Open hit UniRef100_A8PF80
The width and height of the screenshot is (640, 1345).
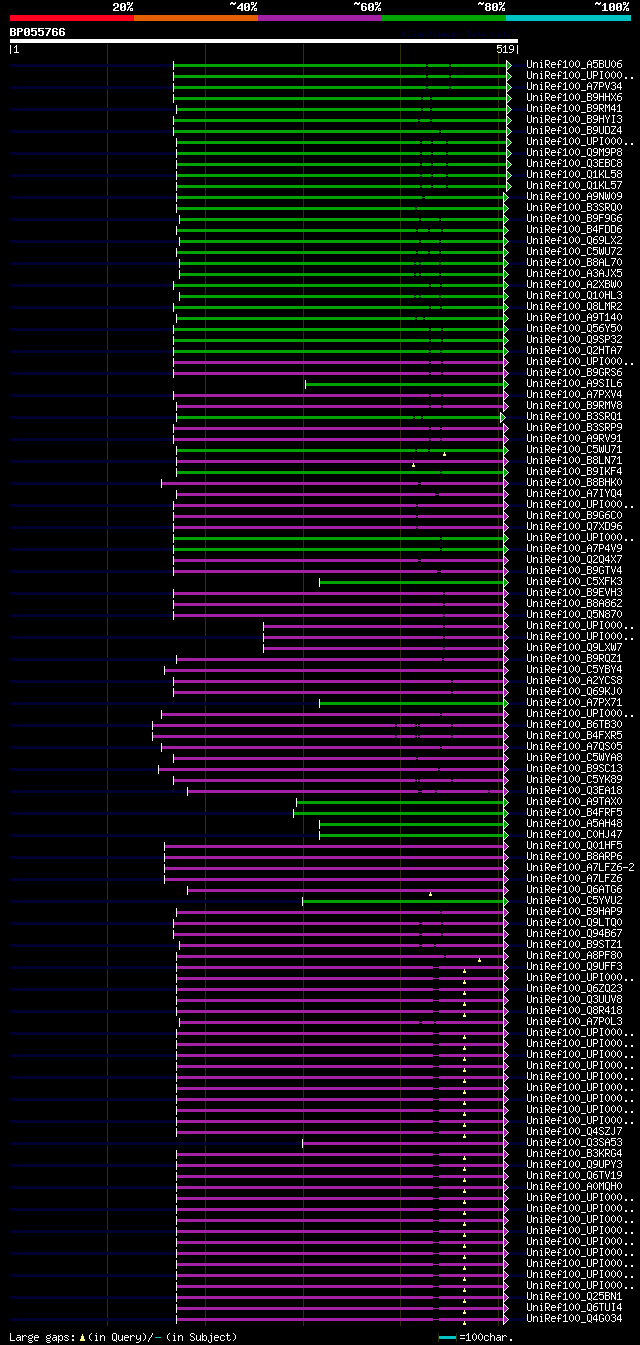pyautogui.click(x=574, y=955)
